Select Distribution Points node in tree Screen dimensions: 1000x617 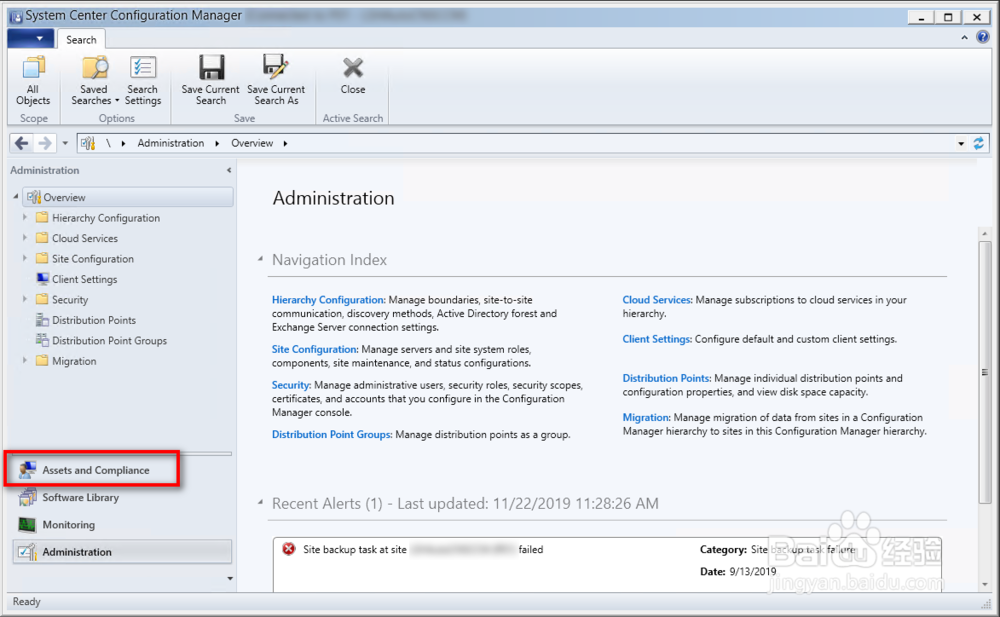pyautogui.click(x=86, y=320)
